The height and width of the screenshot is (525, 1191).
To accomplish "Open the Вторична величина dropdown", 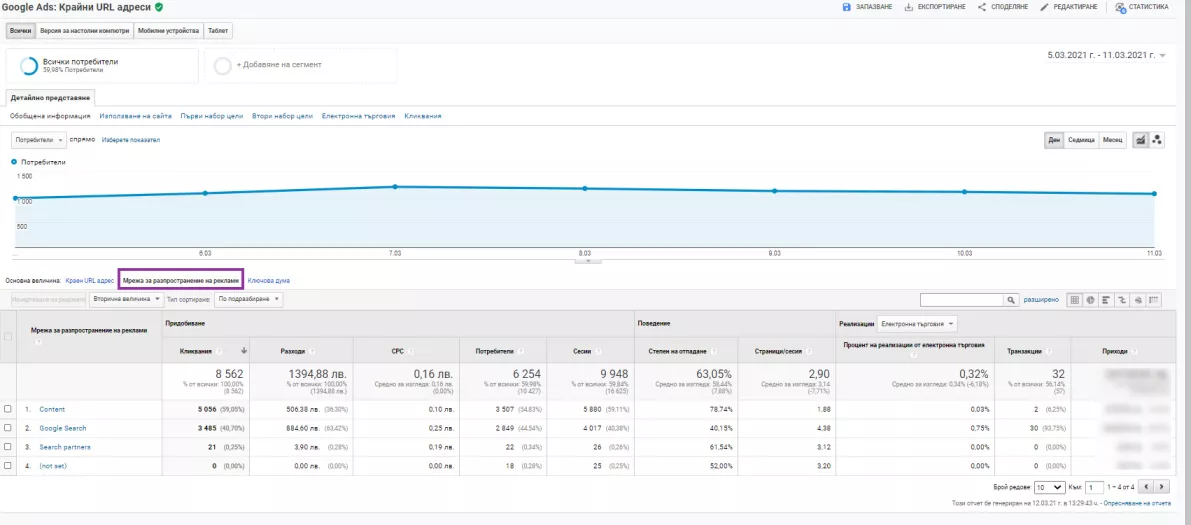I will pyautogui.click(x=126, y=299).
